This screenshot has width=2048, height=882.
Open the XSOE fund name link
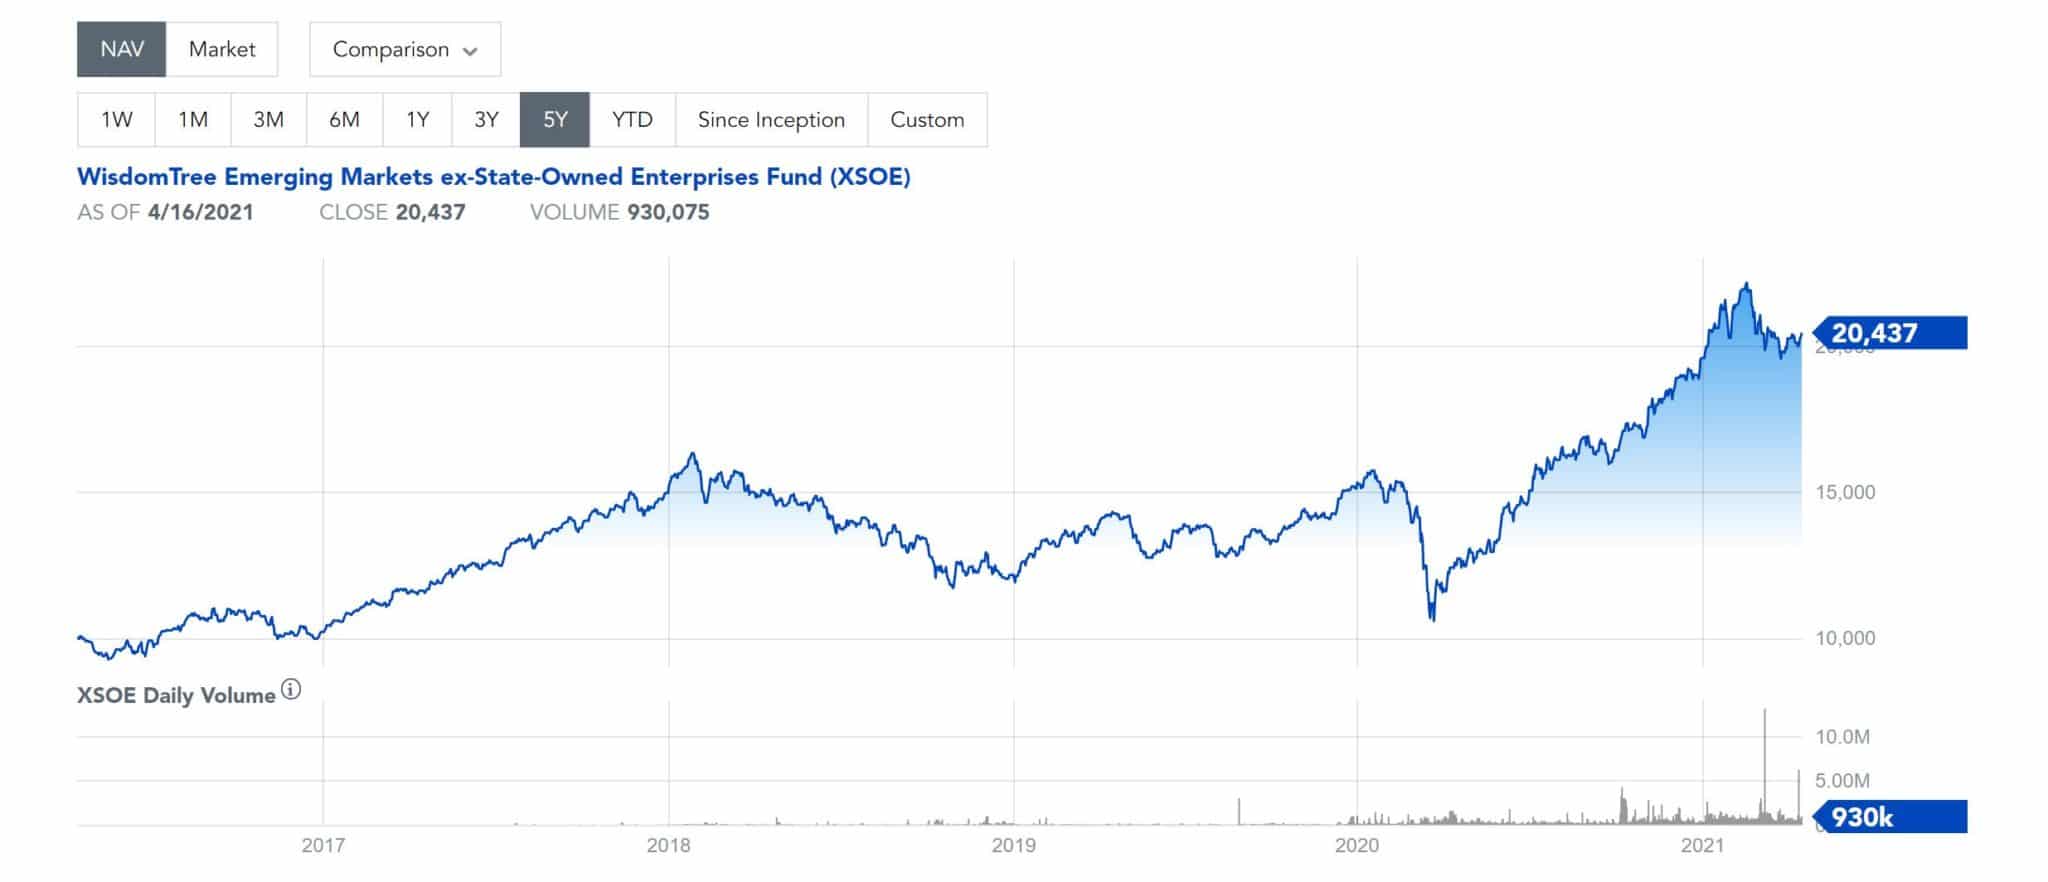point(494,176)
